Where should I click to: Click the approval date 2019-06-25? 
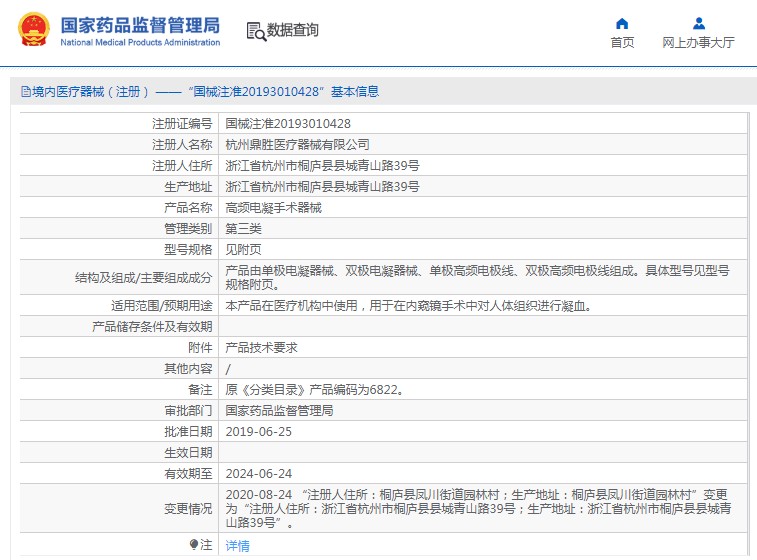tap(259, 432)
